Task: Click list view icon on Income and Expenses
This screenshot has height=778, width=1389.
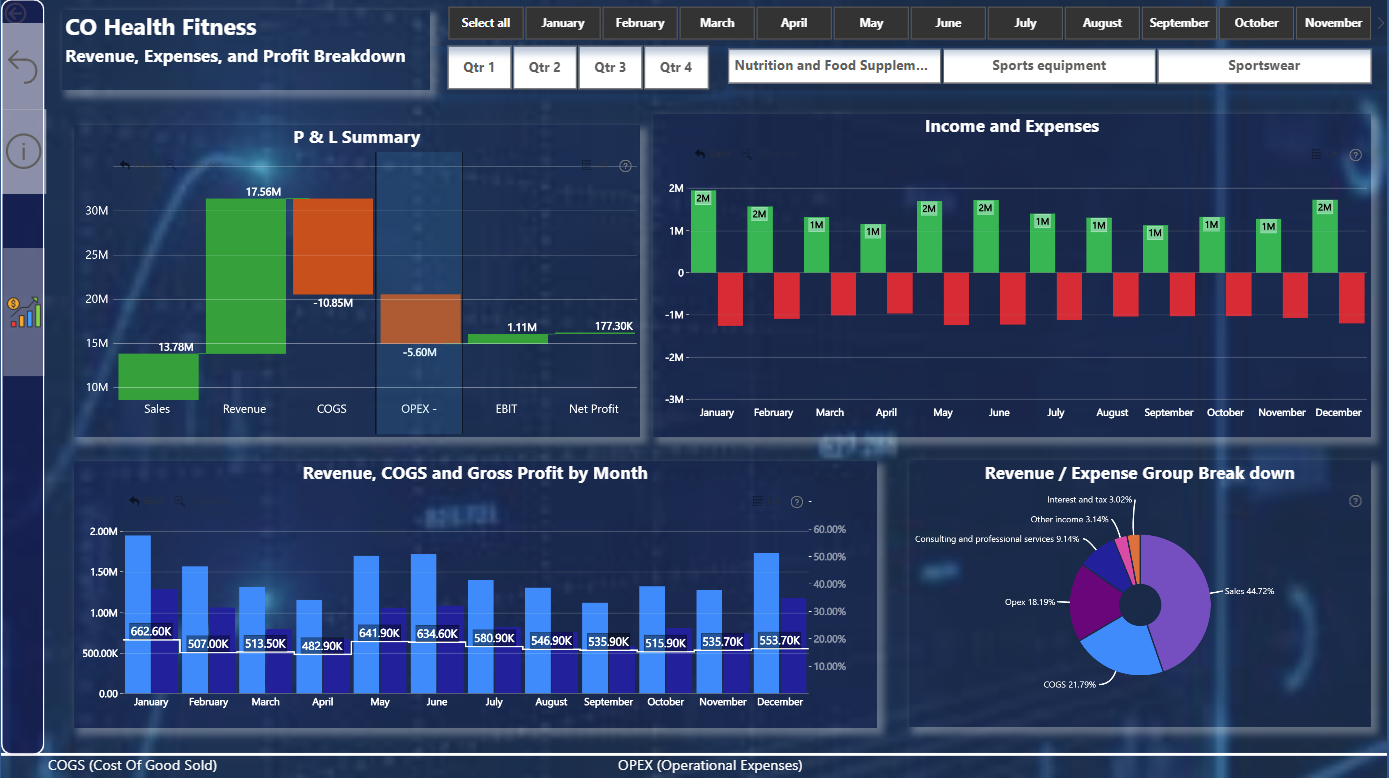Action: click(1317, 154)
